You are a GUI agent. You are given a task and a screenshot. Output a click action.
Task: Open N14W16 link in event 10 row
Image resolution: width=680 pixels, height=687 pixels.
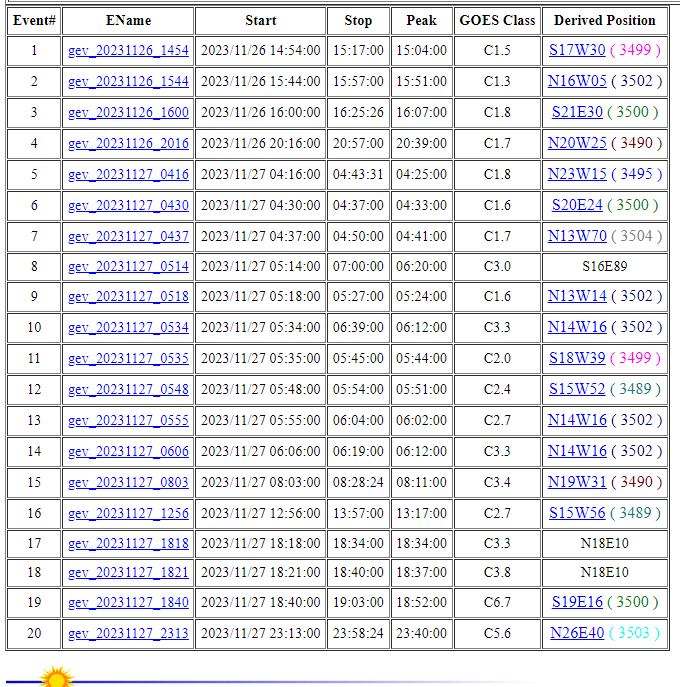pos(577,327)
